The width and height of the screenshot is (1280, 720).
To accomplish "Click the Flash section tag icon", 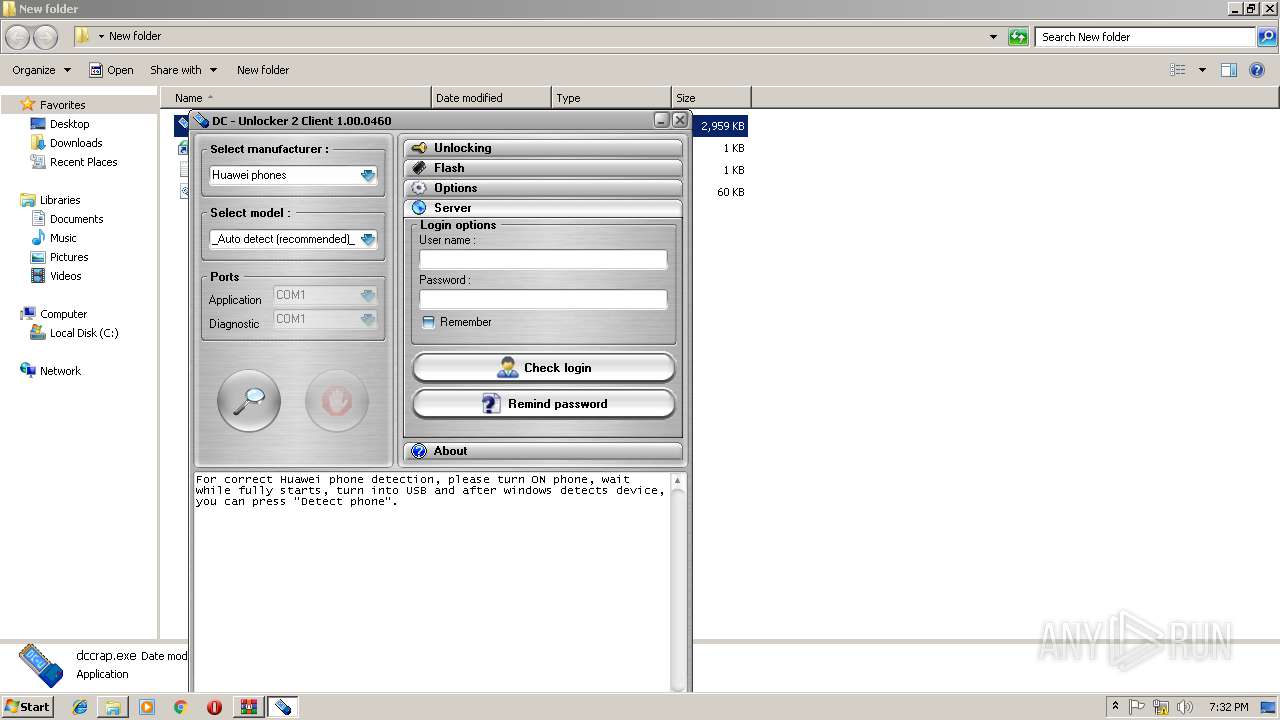I will click(419, 168).
